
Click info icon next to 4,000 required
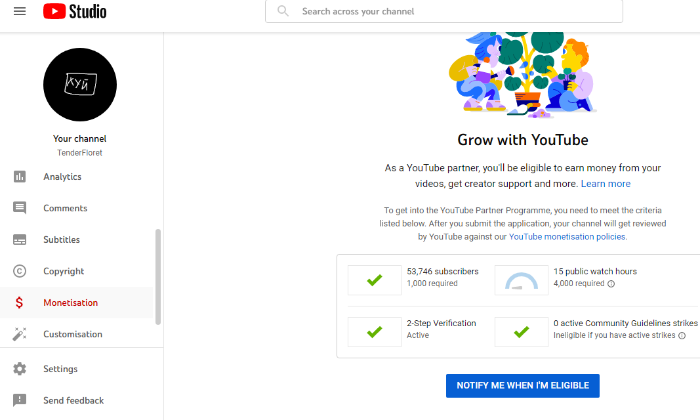(x=611, y=284)
